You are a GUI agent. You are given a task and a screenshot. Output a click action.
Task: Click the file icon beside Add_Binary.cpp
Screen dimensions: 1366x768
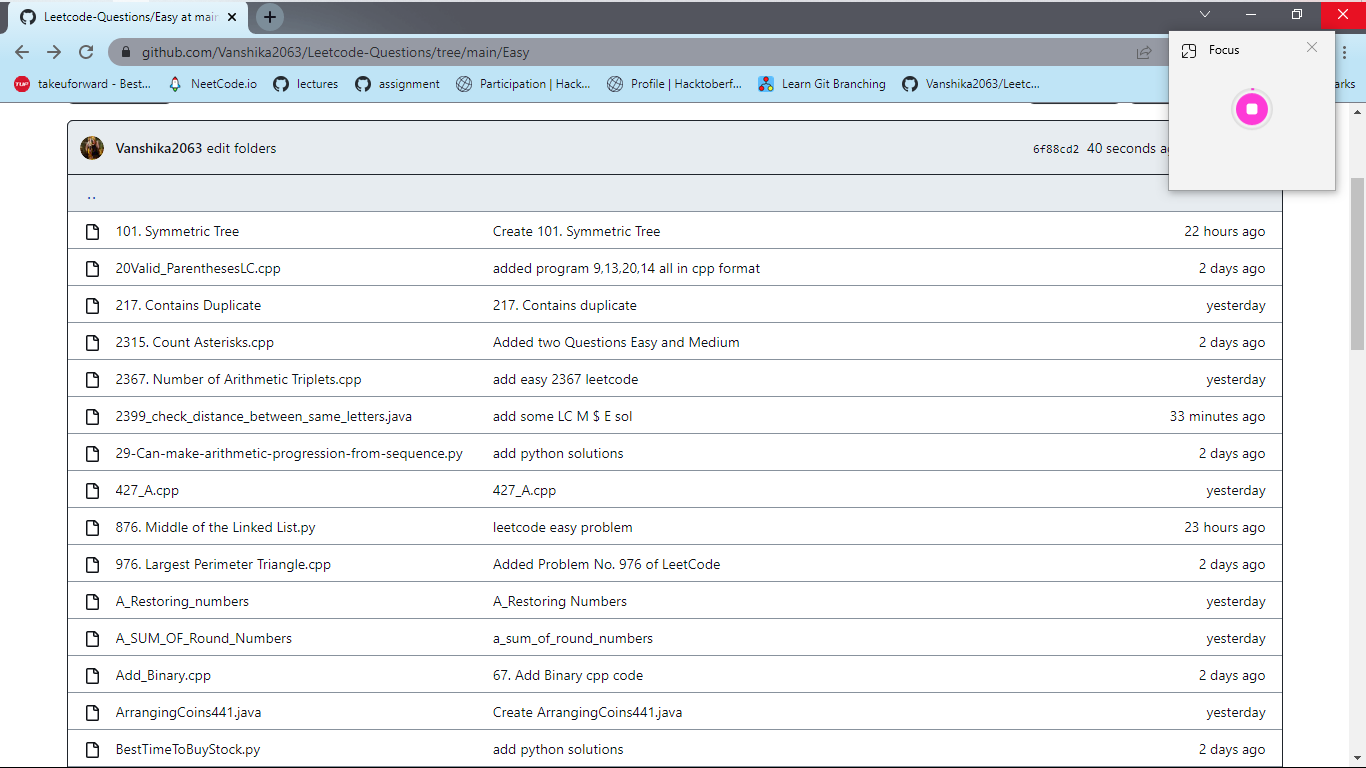[x=92, y=675]
